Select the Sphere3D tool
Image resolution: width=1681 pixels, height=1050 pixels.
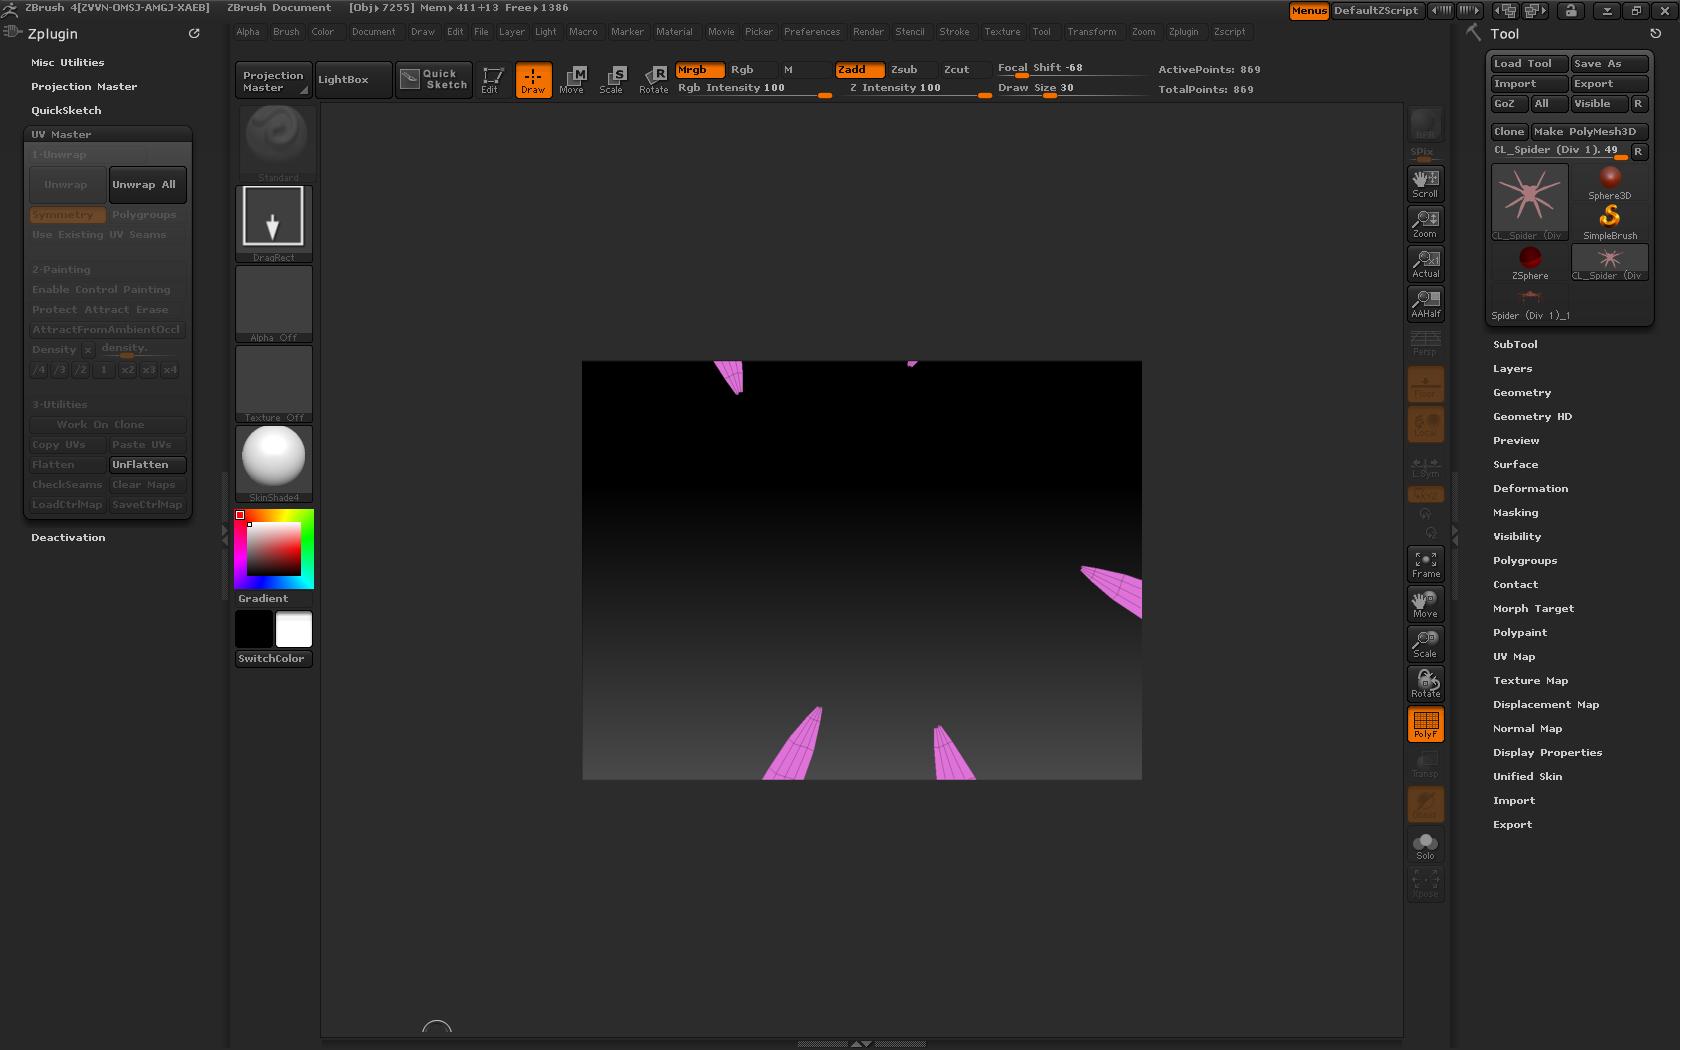1610,183
